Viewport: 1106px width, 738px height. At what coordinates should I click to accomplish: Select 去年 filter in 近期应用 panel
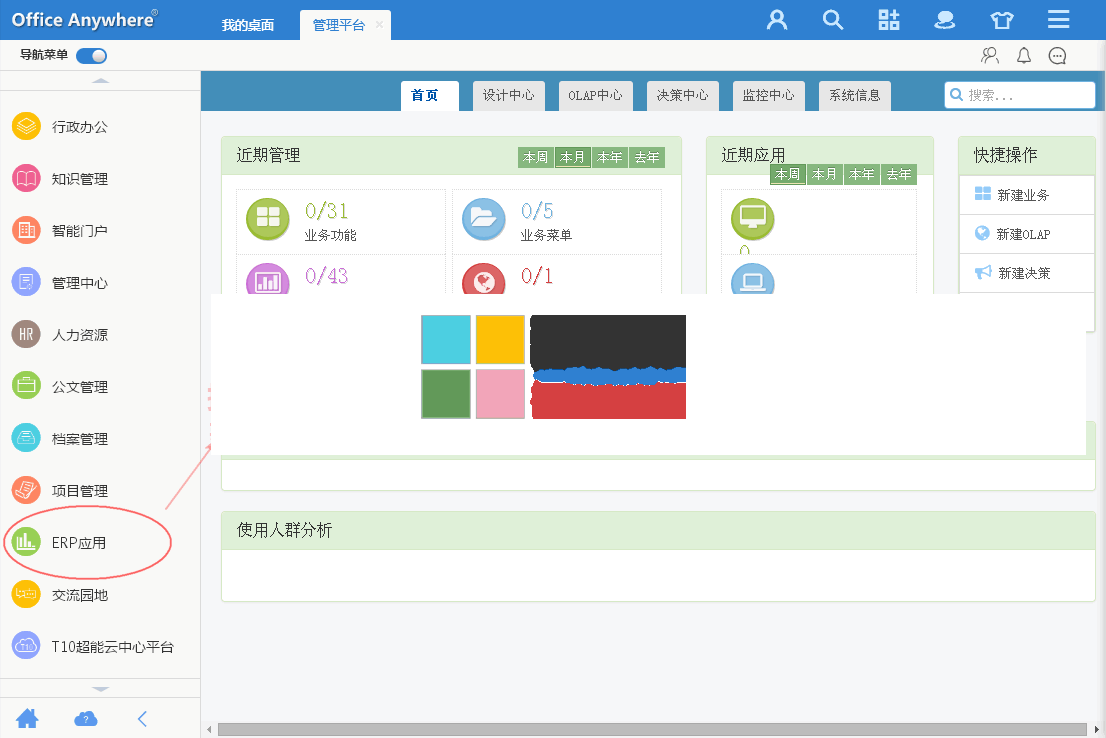tap(899, 174)
